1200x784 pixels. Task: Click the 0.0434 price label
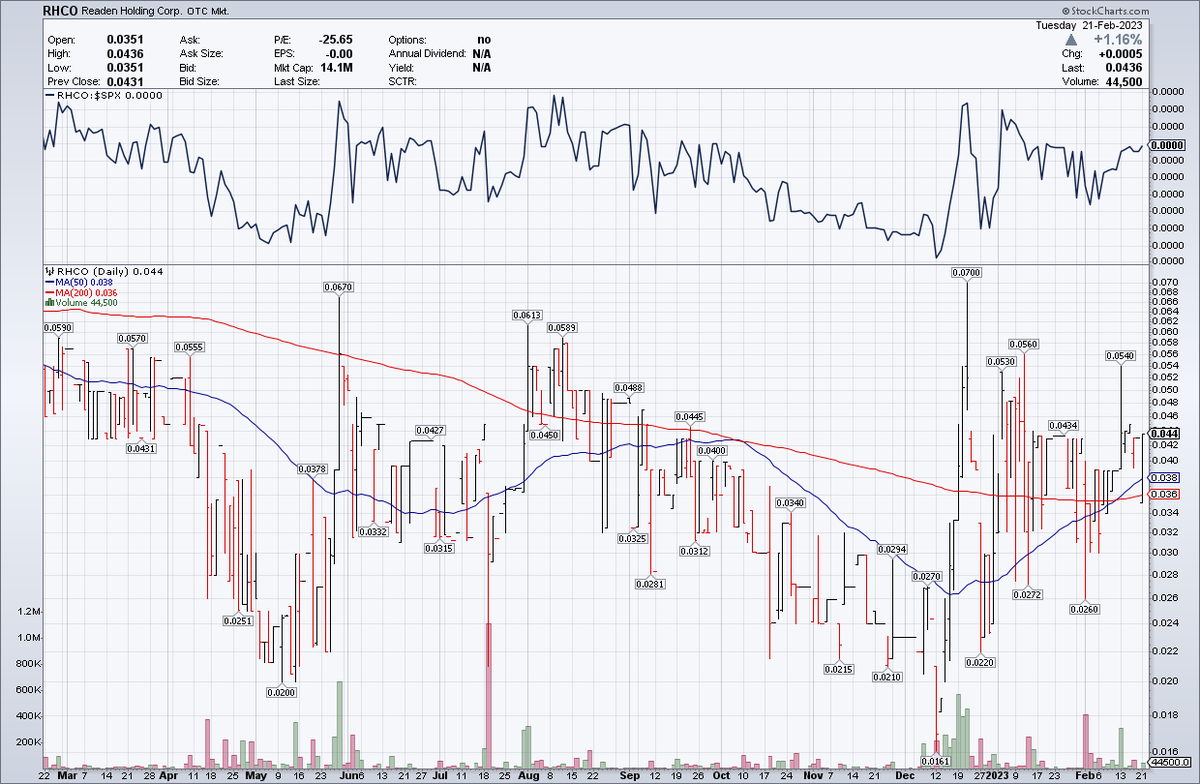tap(1063, 426)
